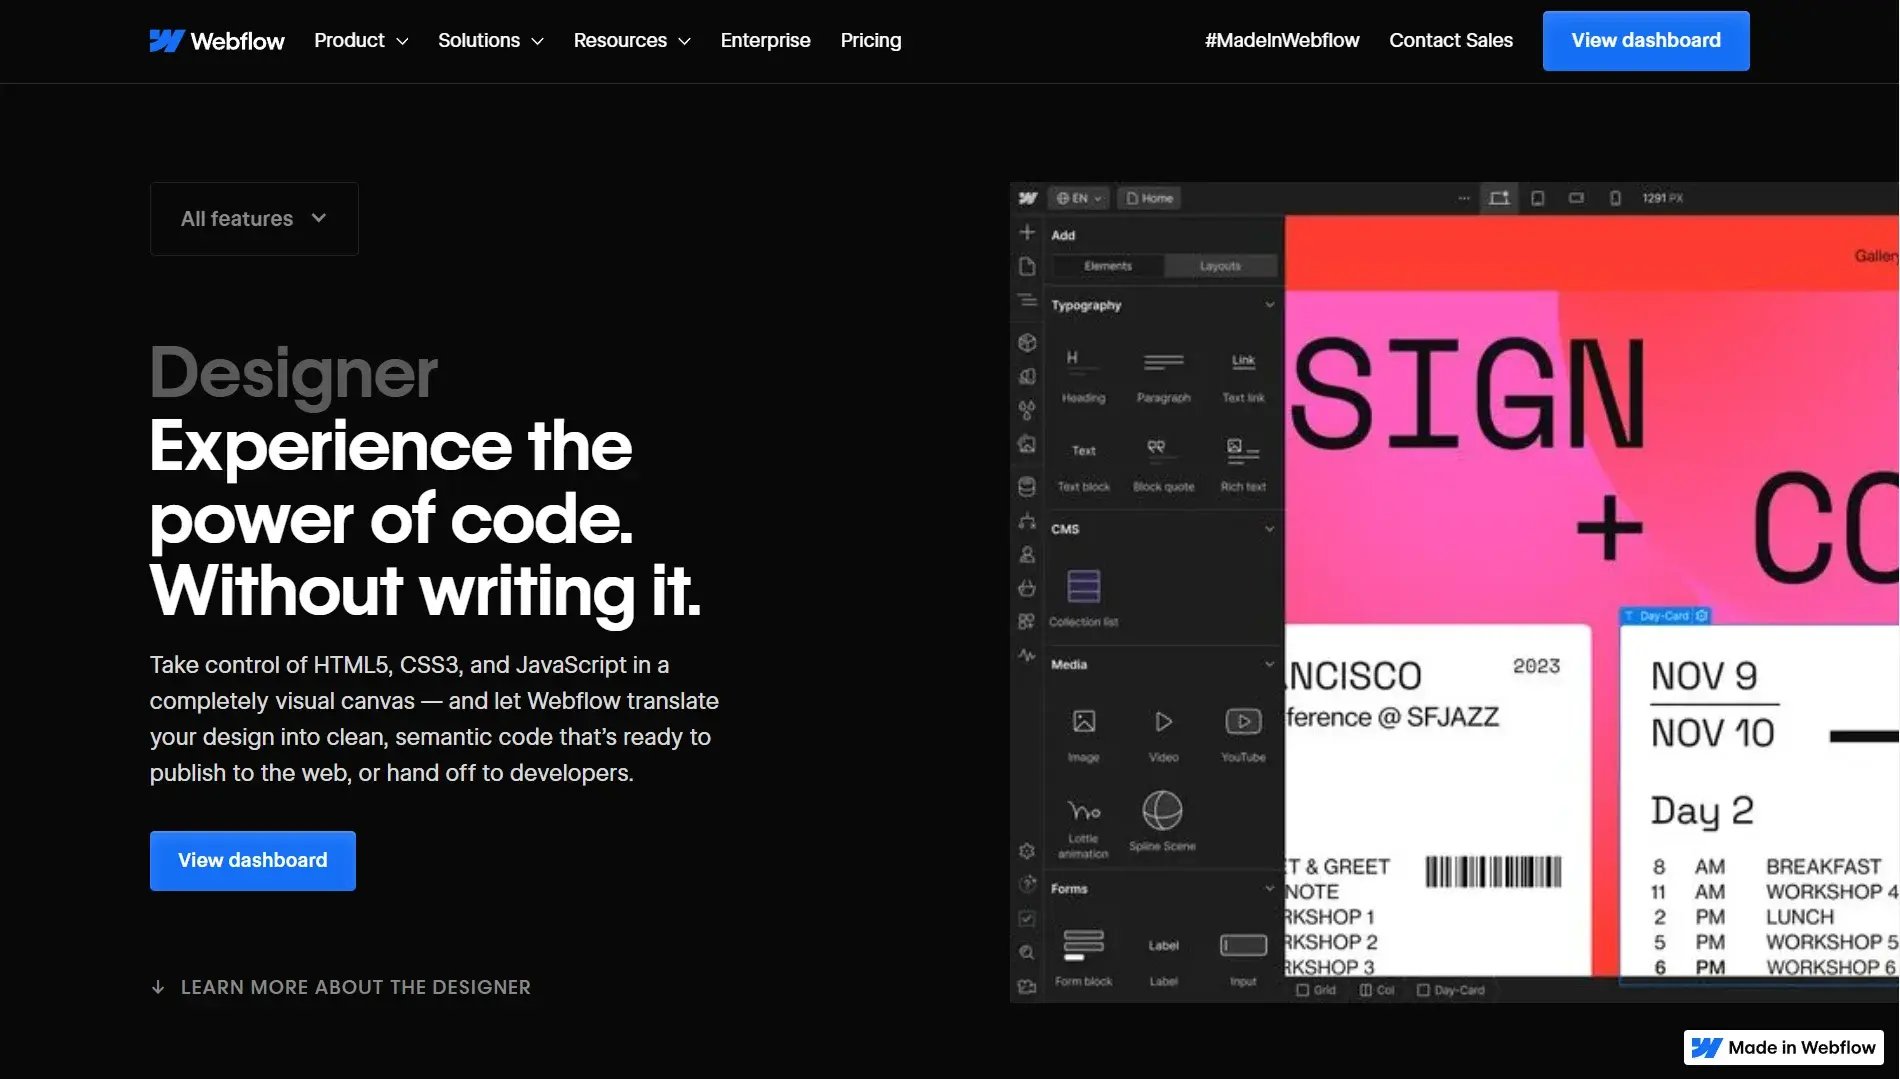Screen dimensions: 1900x1079
Task: Click View dashboard in the navbar
Action: [x=1646, y=41]
